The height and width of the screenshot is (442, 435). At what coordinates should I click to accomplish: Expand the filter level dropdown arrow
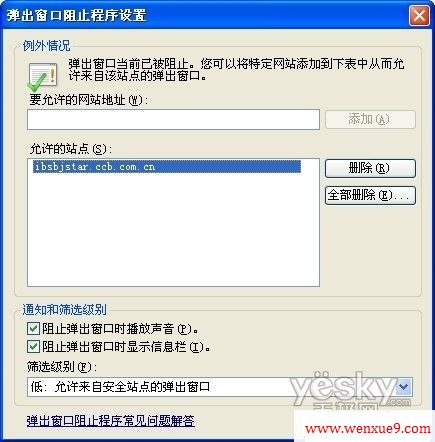[404, 387]
